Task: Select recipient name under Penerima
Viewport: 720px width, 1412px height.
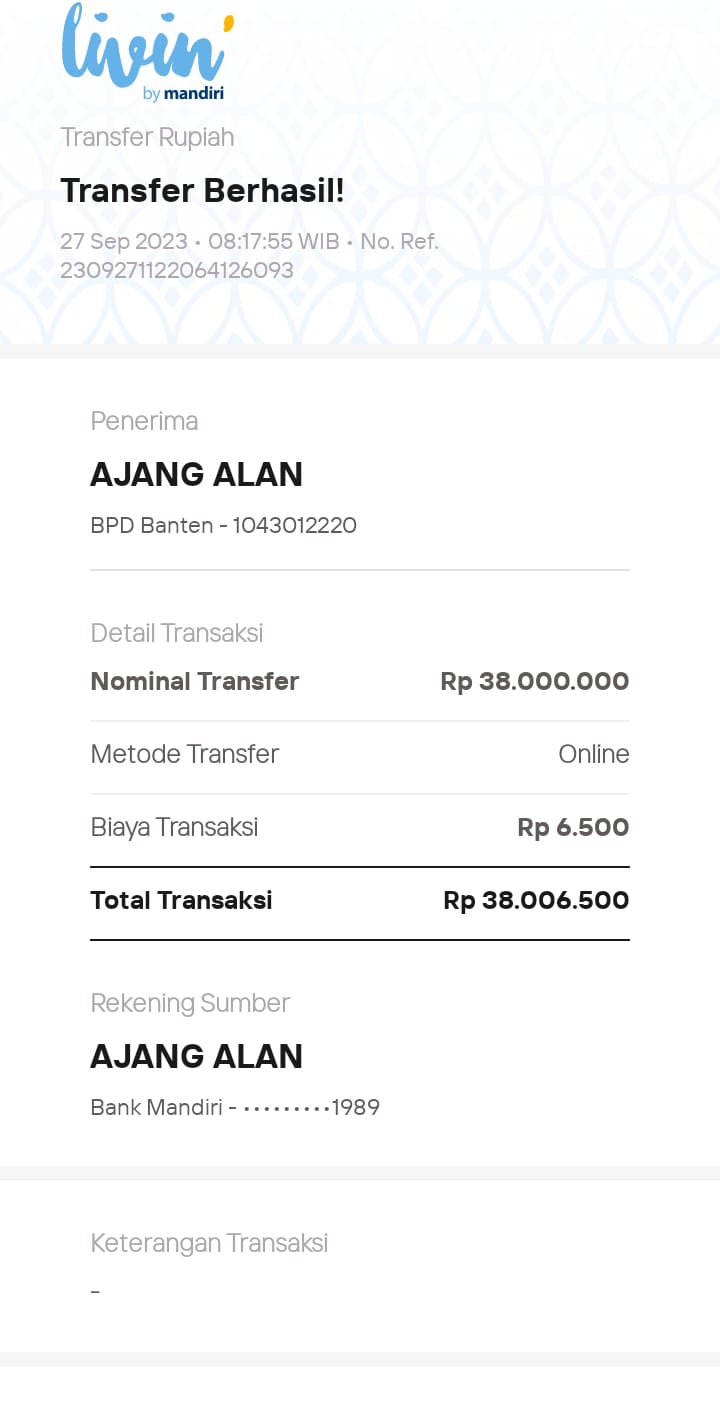Action: tap(196, 475)
